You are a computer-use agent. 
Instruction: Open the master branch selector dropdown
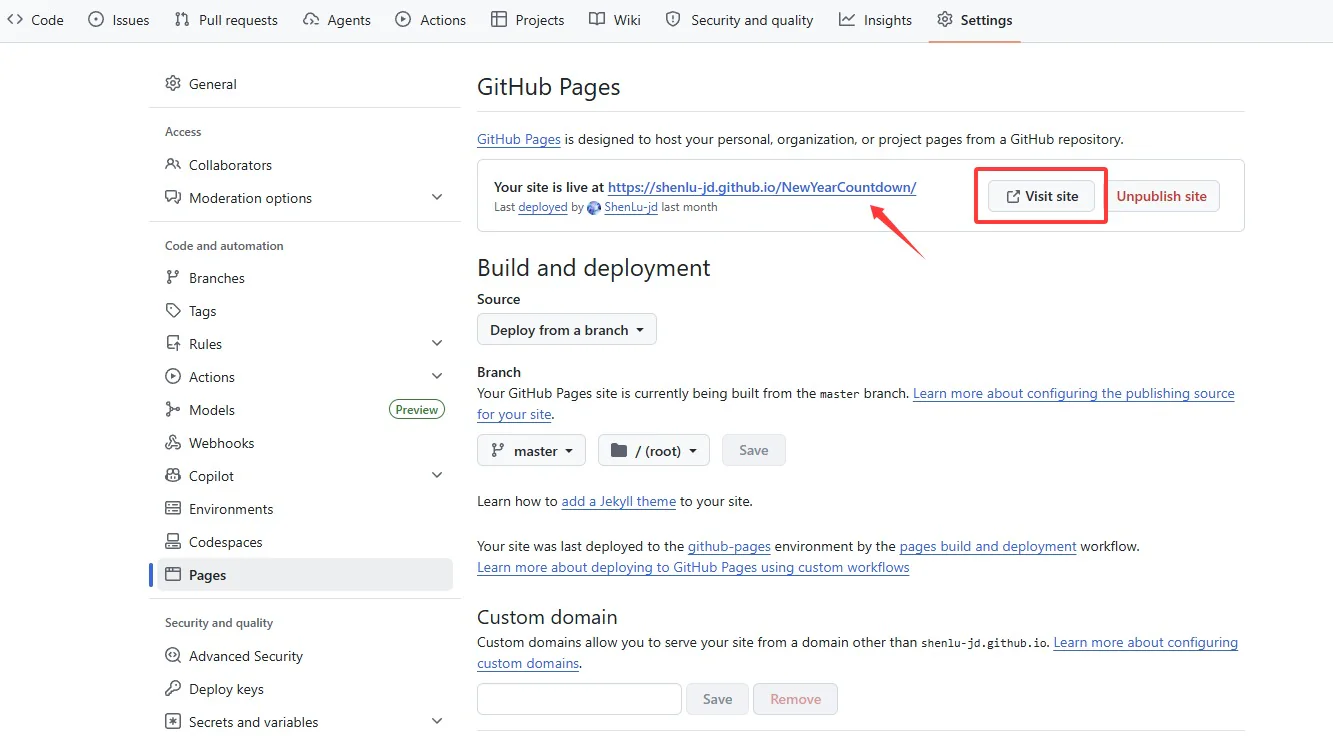click(532, 451)
